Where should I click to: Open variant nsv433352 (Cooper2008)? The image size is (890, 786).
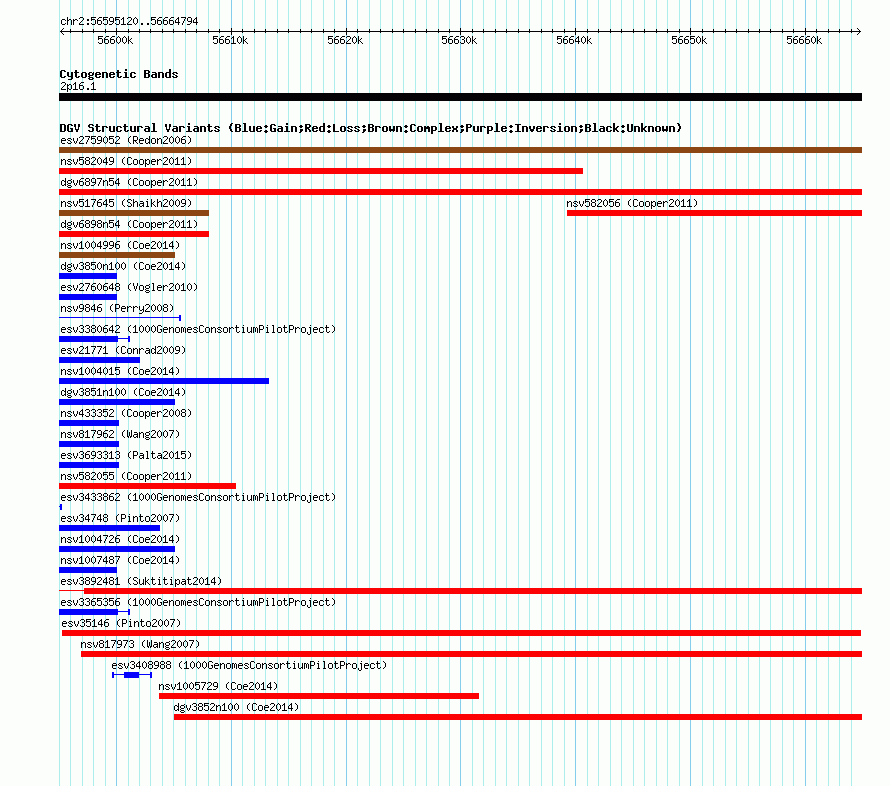click(126, 413)
